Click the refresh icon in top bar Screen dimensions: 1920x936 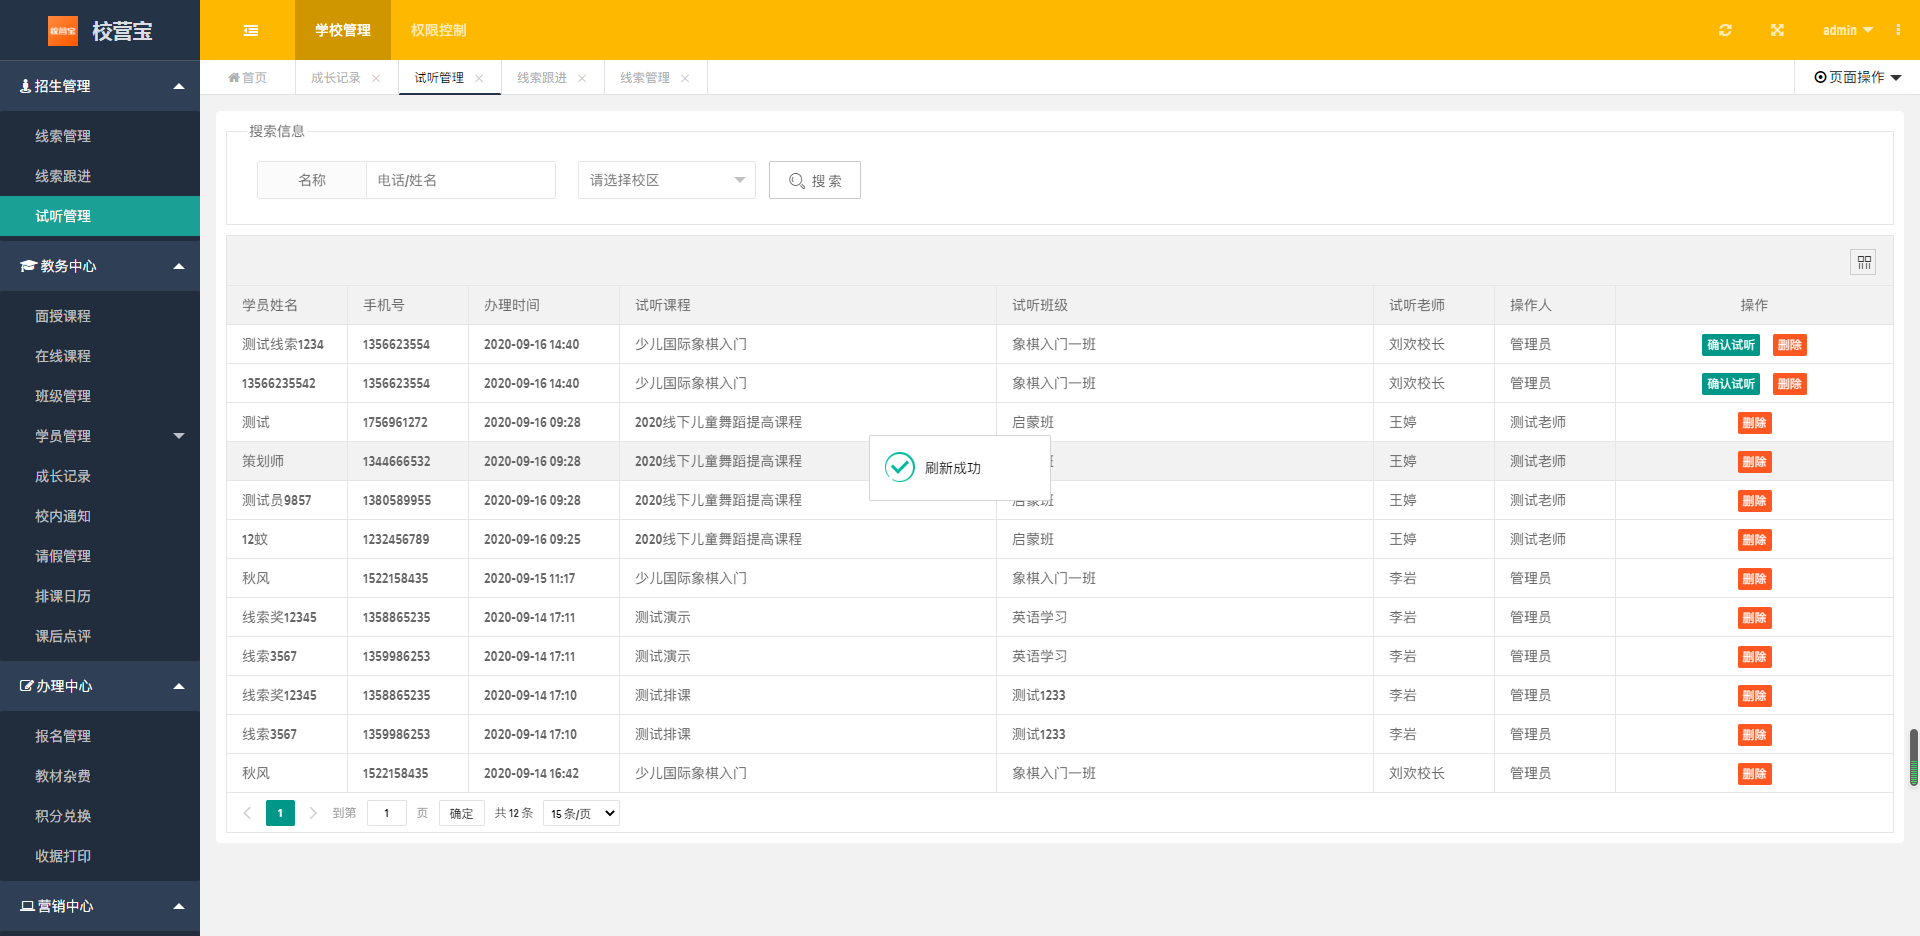click(1725, 30)
